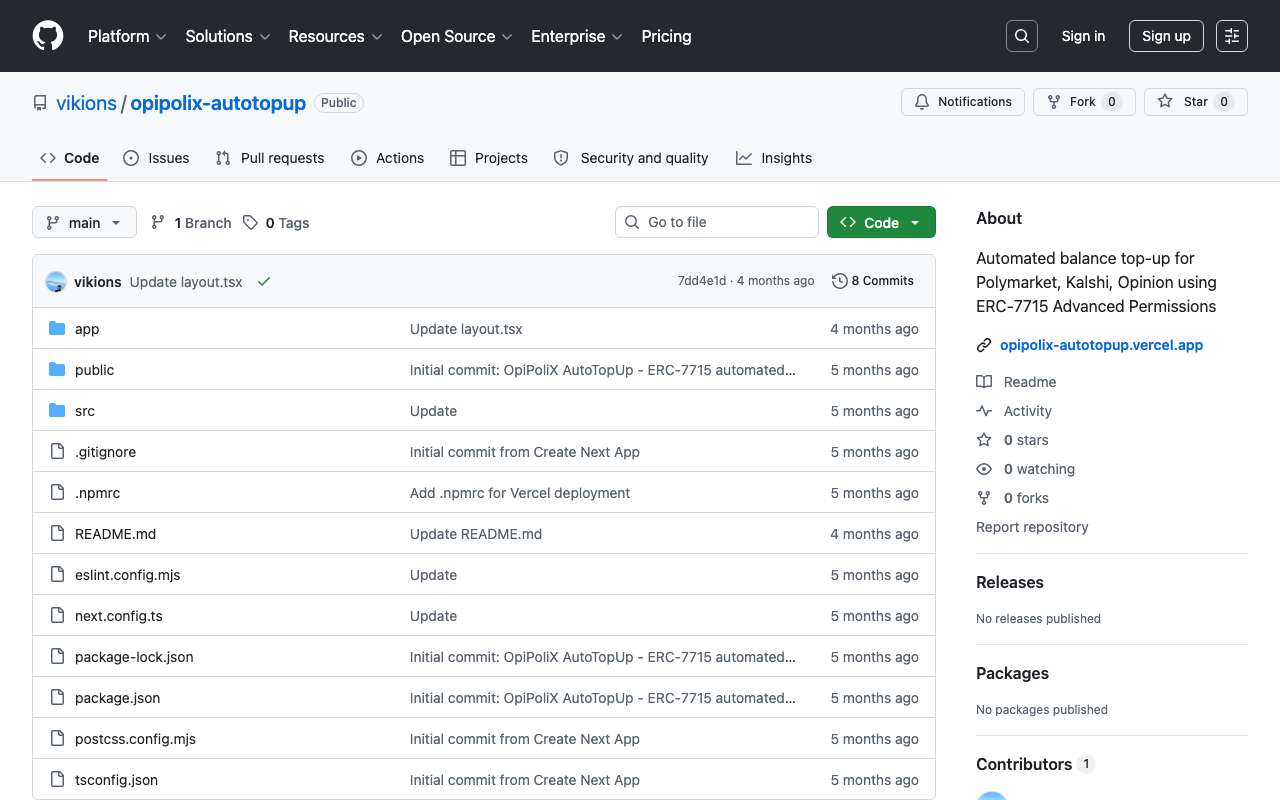Click the vikions avatar in commit bar
The image size is (1280, 800).
(x=56, y=282)
